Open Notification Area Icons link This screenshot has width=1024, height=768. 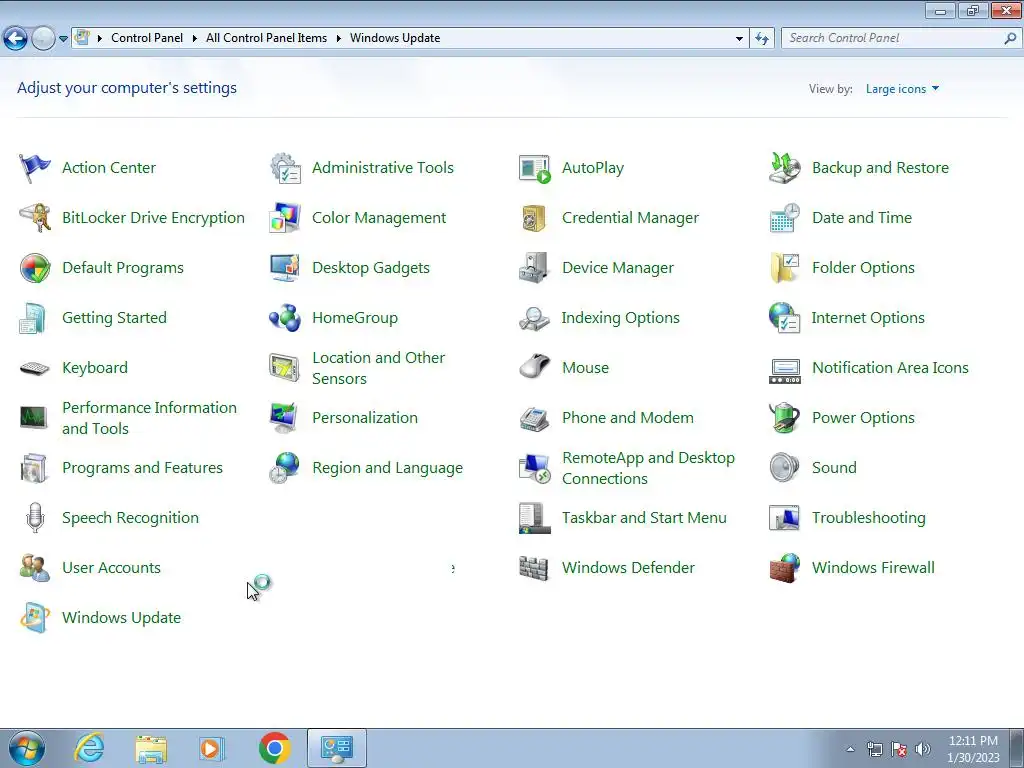point(890,368)
